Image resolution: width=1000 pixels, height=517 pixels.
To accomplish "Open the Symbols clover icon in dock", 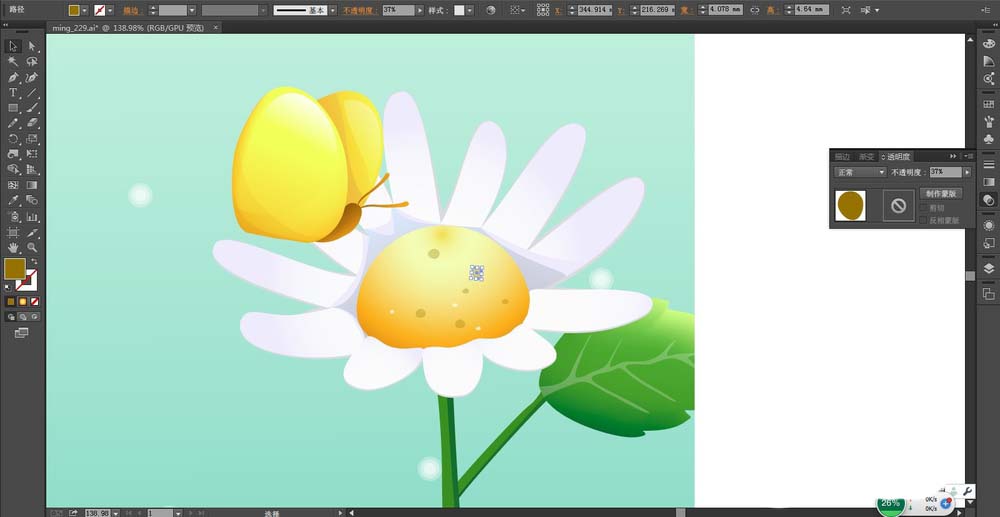I will pyautogui.click(x=989, y=138).
